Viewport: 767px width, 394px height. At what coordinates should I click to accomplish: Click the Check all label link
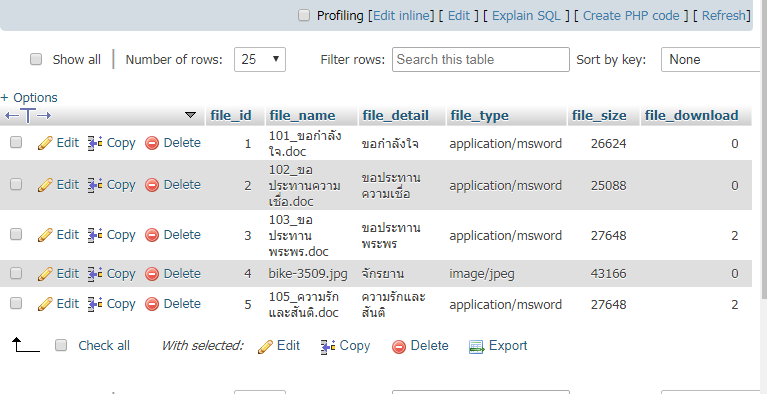click(104, 346)
